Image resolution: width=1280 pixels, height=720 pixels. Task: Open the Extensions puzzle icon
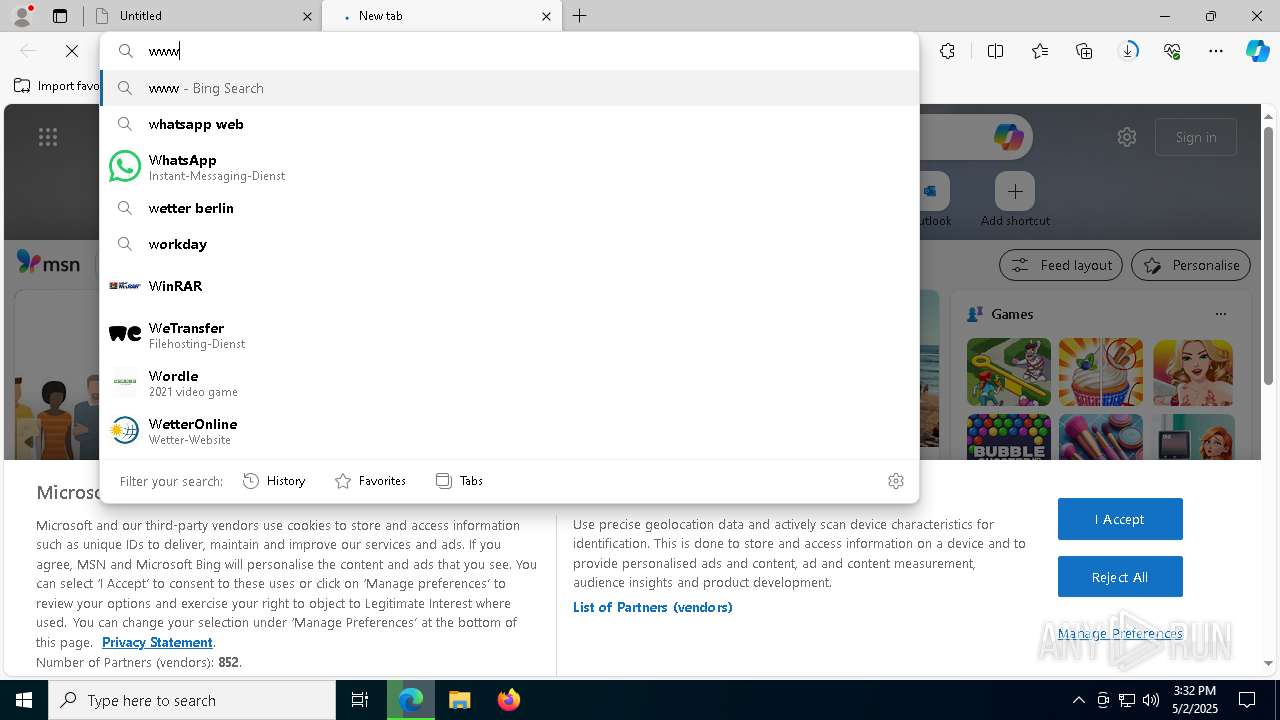[947, 51]
